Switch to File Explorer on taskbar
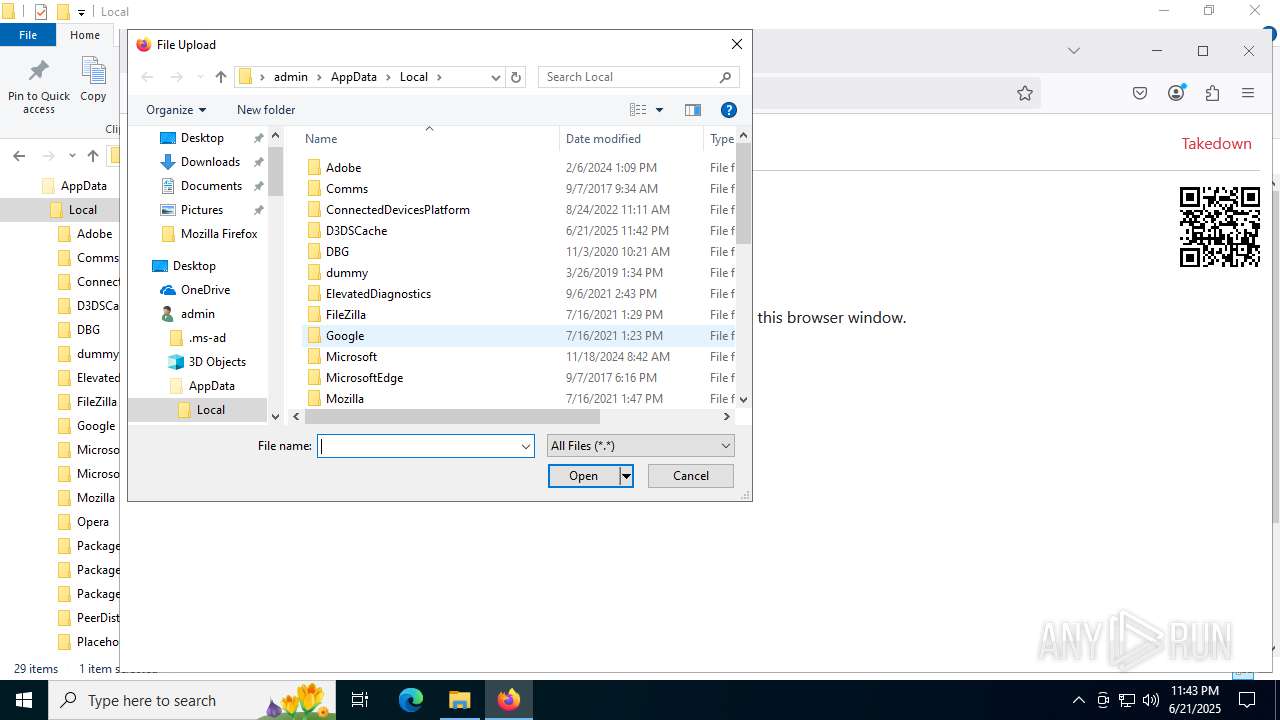This screenshot has width=1280, height=720. tap(459, 700)
